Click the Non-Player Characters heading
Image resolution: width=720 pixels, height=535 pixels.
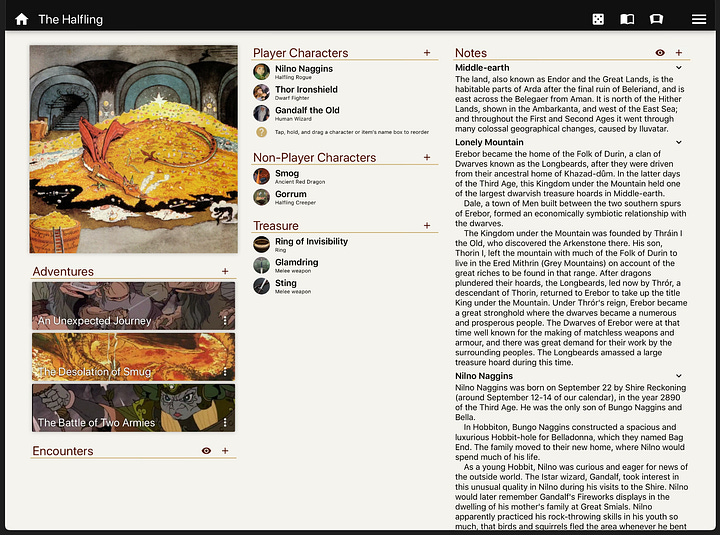(315, 158)
